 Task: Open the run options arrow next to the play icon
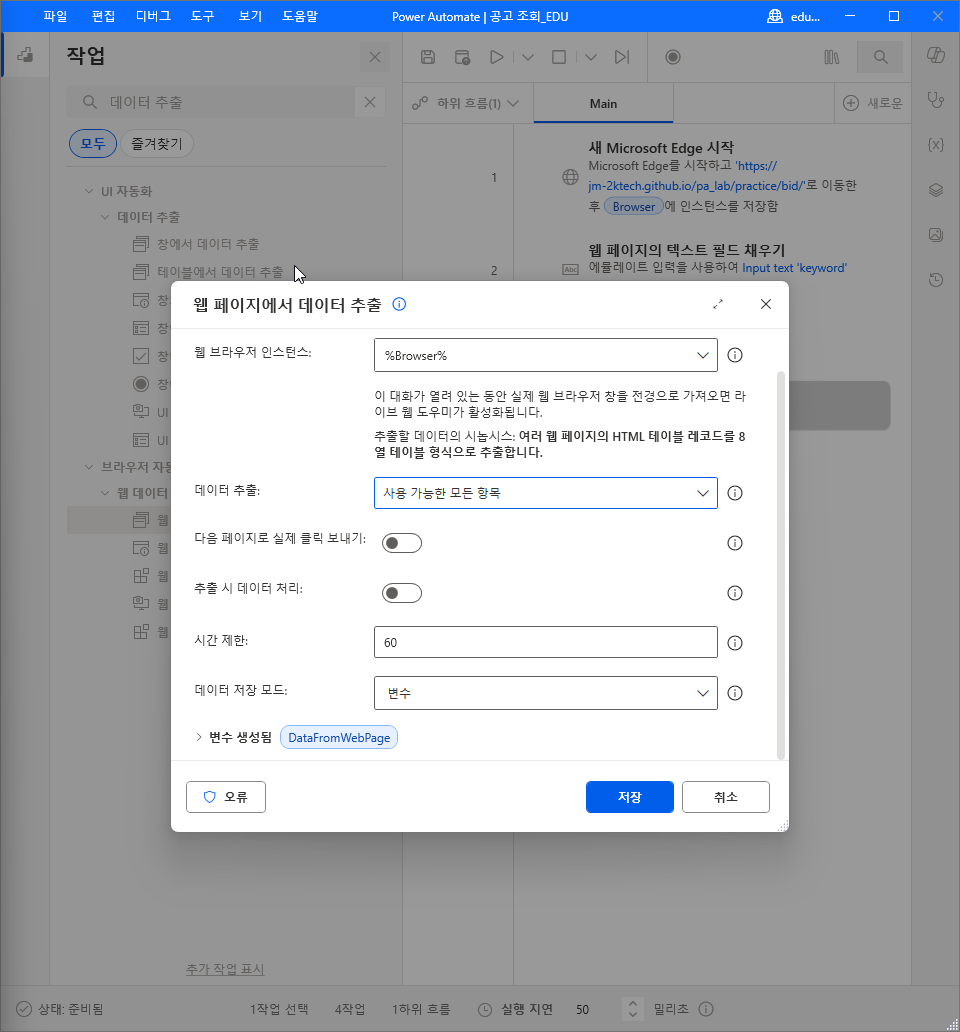tap(528, 57)
